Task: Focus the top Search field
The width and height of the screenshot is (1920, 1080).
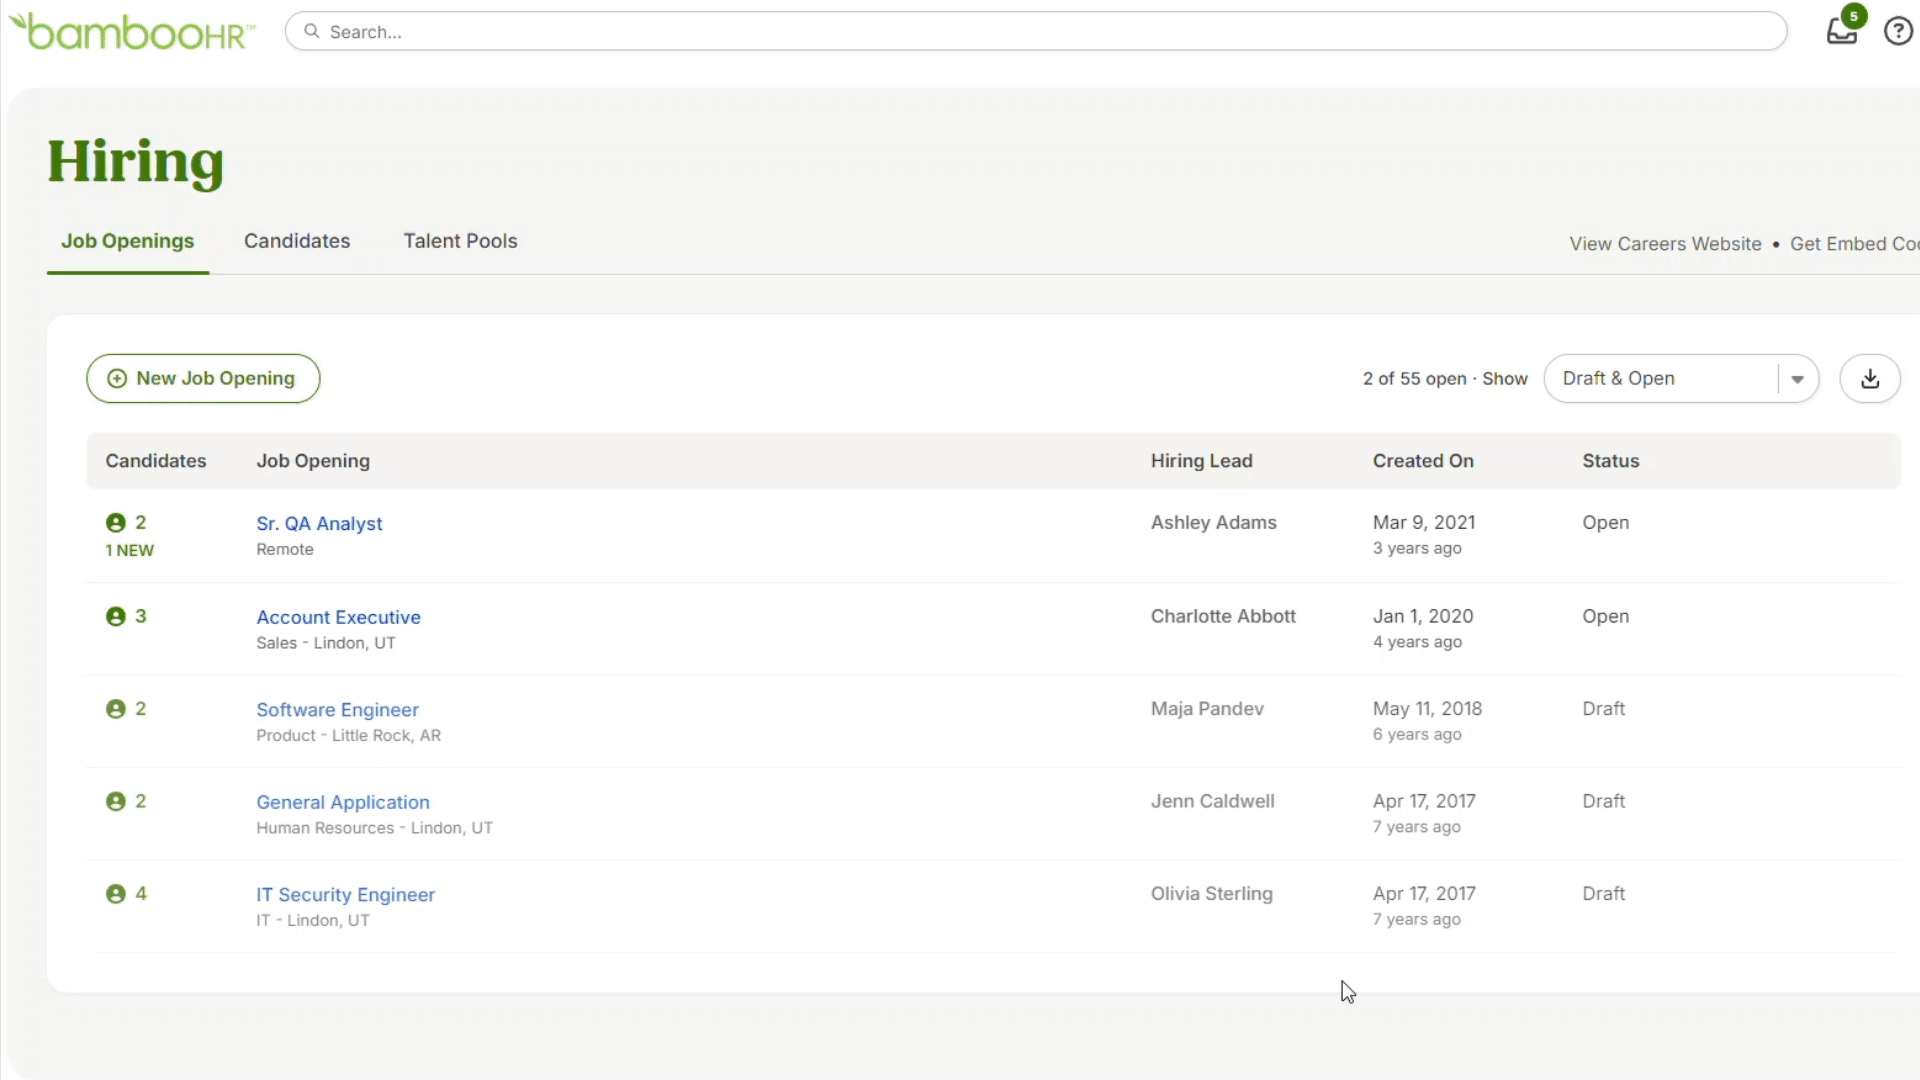Action: click(1036, 31)
